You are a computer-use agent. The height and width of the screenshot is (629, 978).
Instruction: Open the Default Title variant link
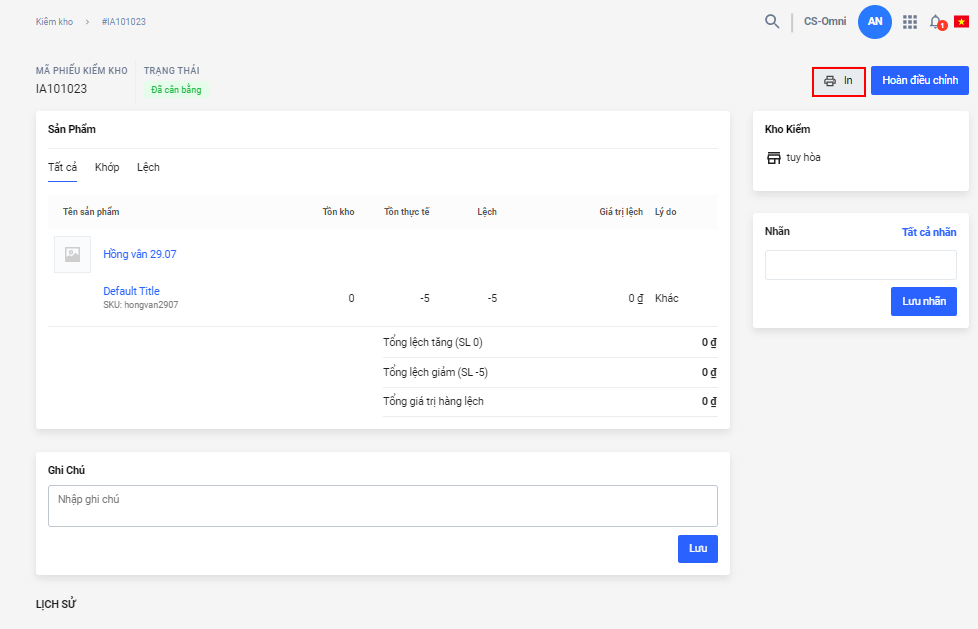click(131, 291)
